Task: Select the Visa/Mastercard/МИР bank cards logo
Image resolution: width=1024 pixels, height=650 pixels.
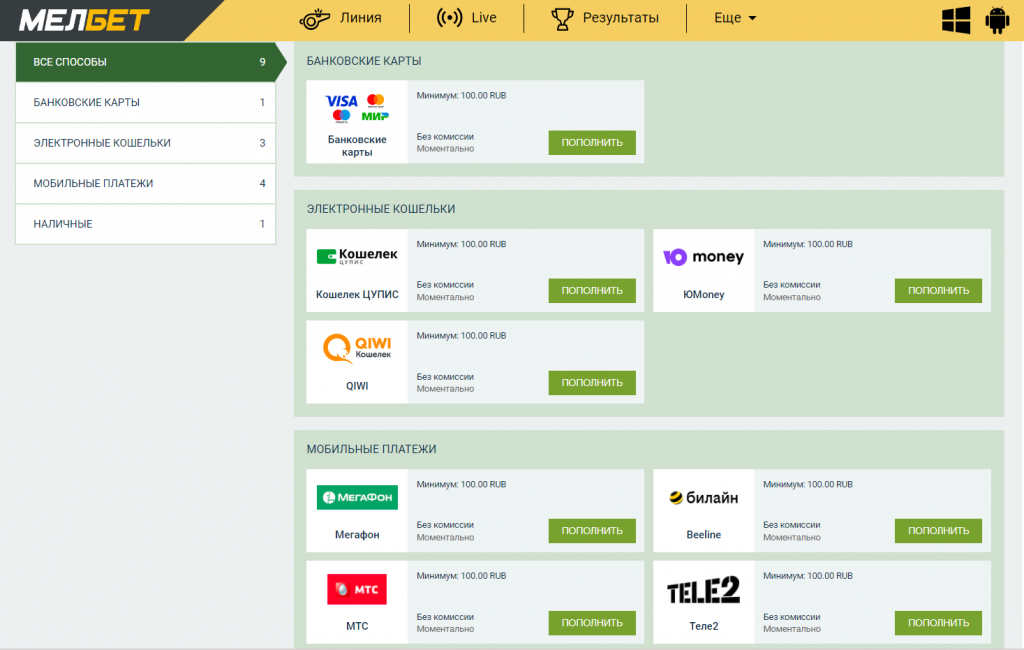Action: coord(357,108)
